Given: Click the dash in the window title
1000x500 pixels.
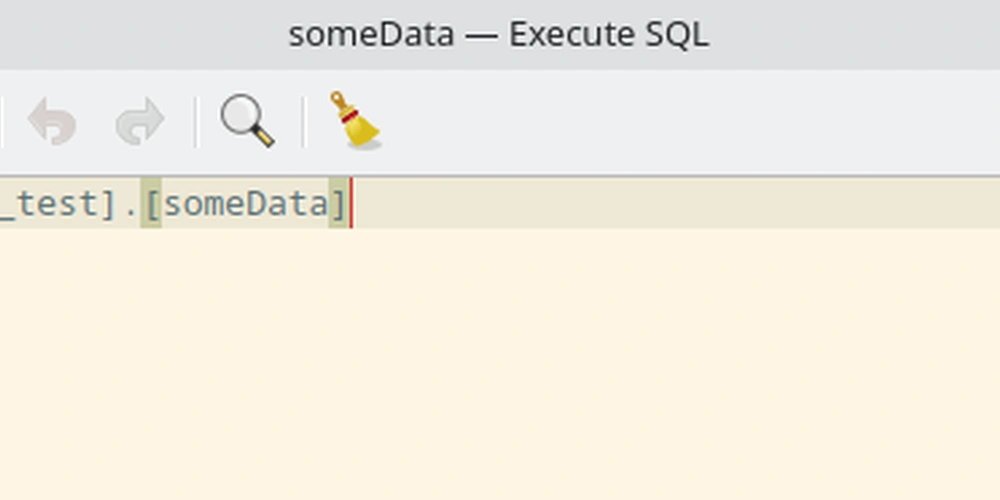Looking at the screenshot, I should (482, 36).
